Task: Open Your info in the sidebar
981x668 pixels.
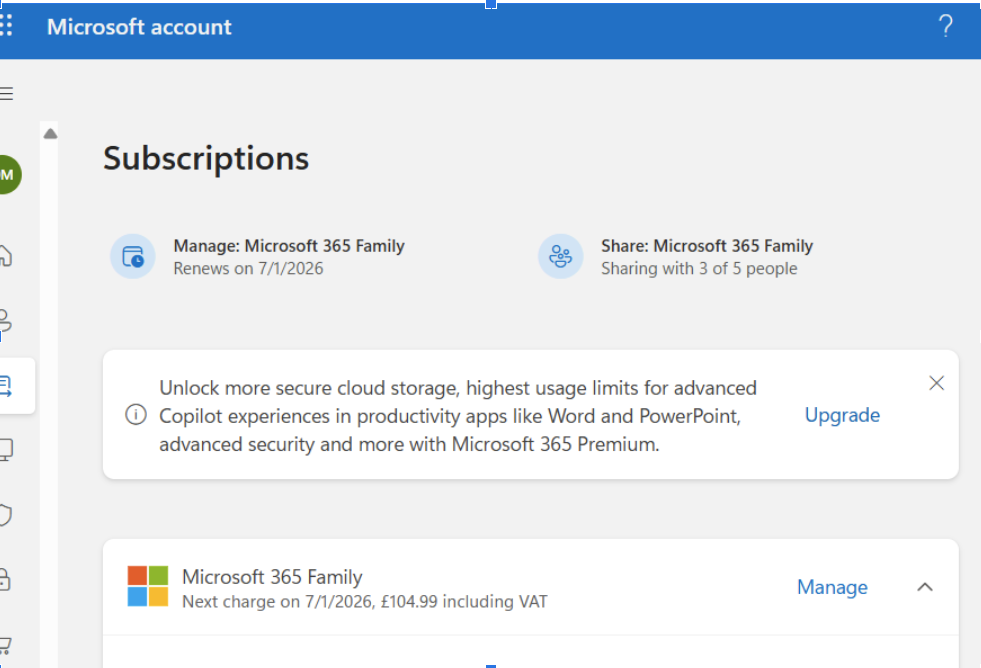Action: [6, 322]
